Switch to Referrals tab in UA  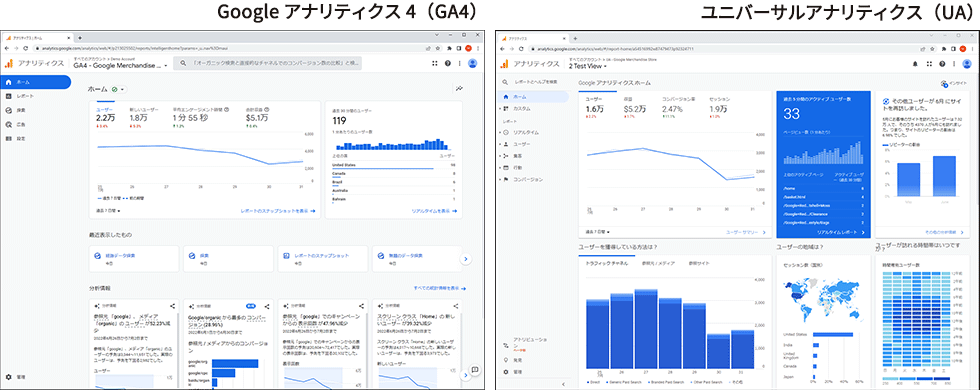[699, 264]
